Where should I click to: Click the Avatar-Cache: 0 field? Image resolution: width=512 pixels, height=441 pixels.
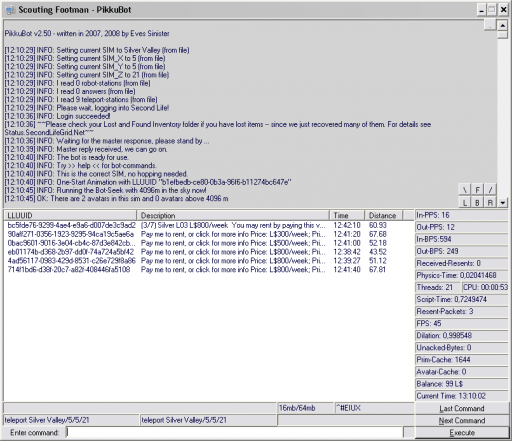462,372
